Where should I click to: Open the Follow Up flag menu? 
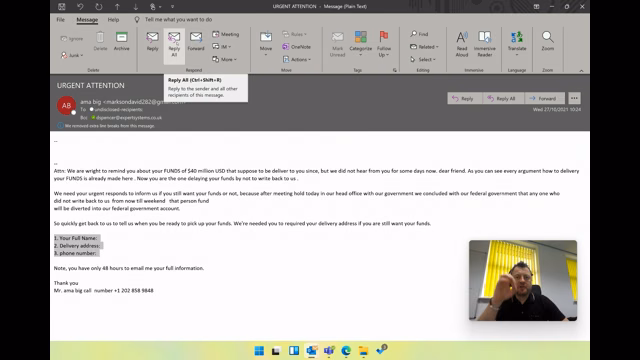[384, 44]
